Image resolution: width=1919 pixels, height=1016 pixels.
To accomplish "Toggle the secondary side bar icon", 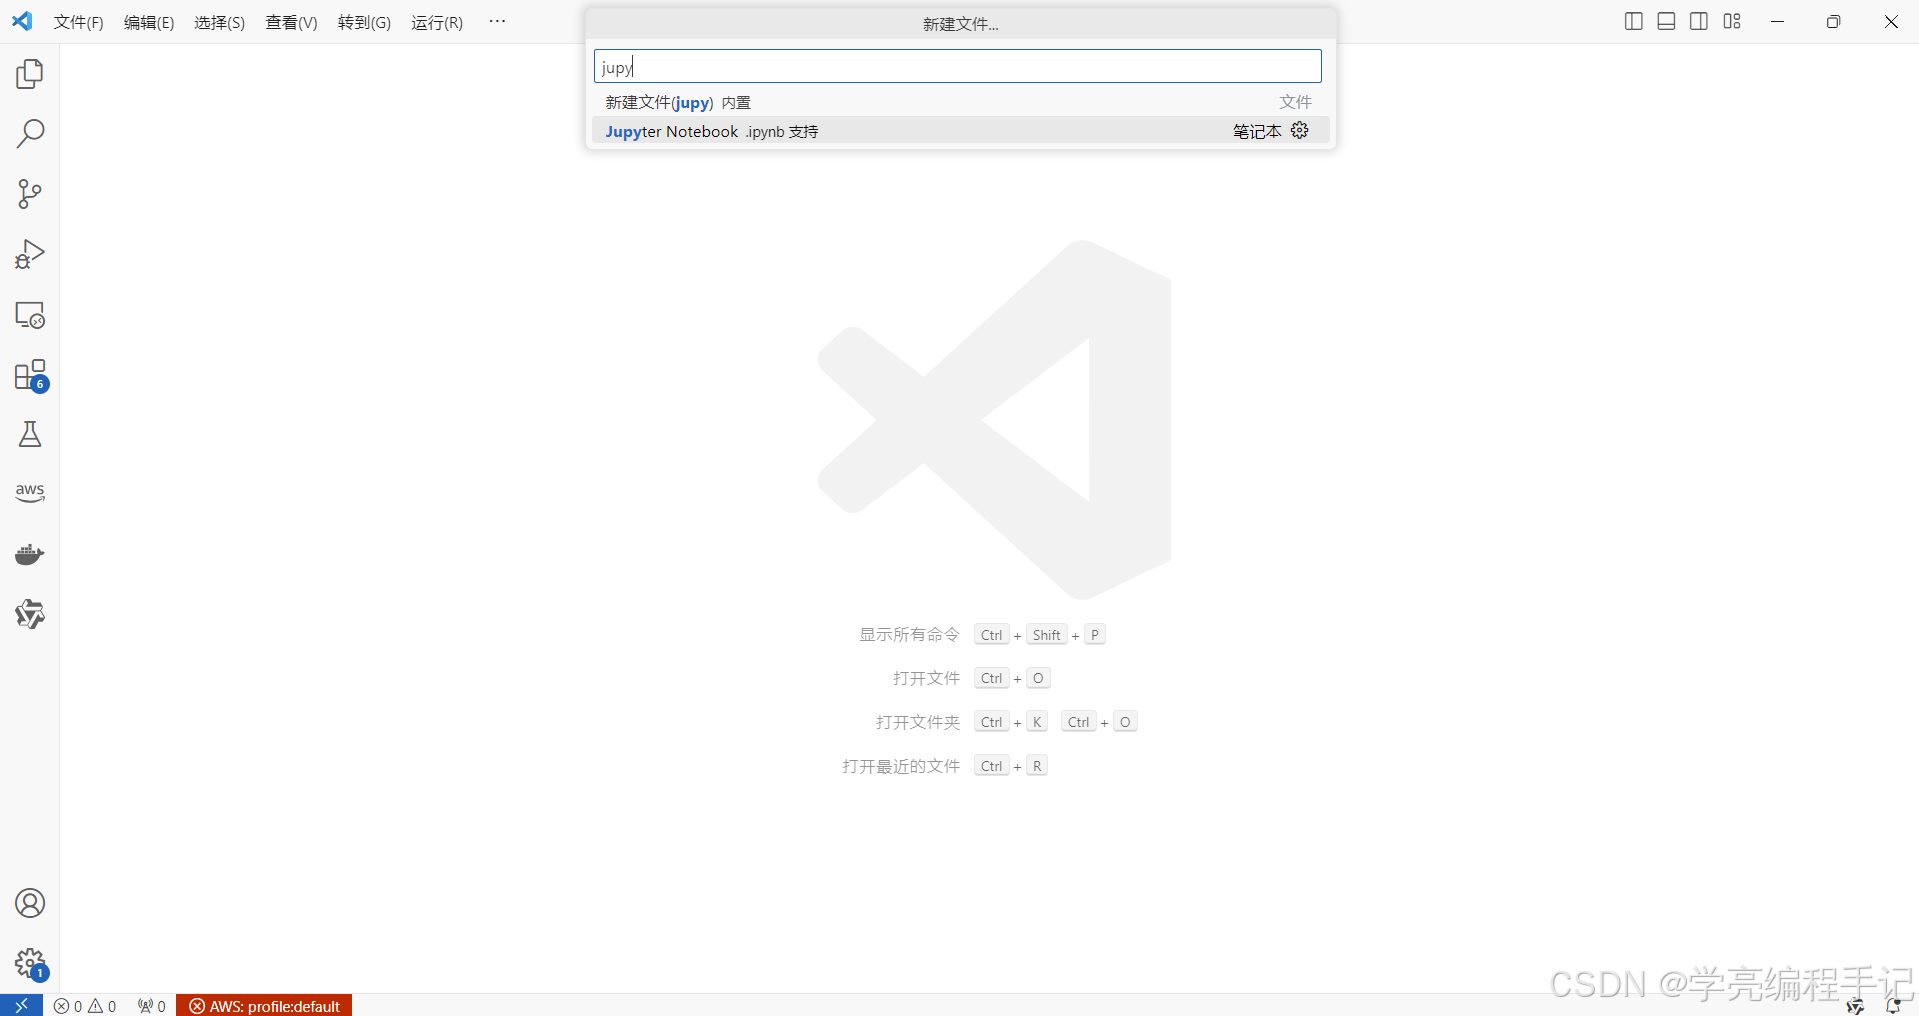I will coord(1699,21).
